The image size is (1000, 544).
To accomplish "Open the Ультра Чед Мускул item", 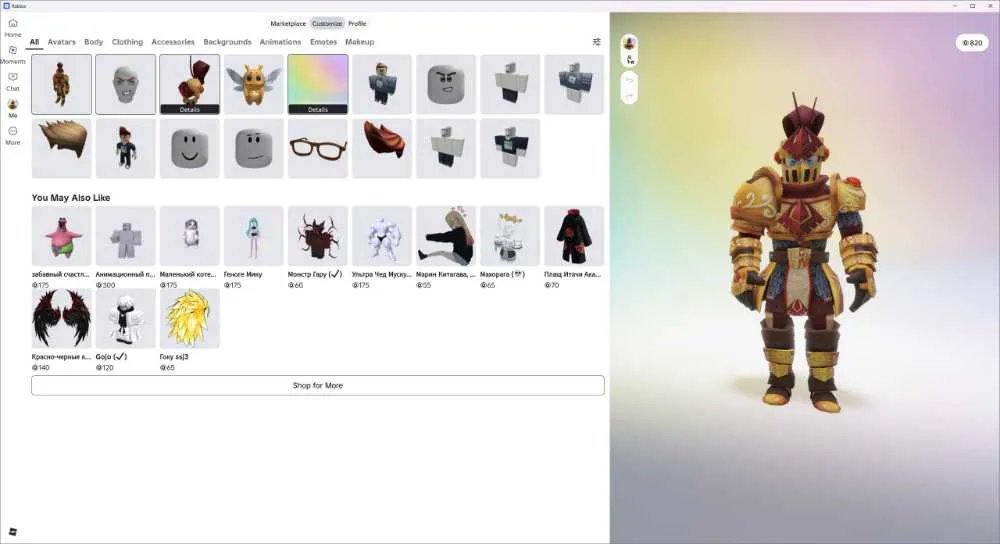I will (382, 236).
